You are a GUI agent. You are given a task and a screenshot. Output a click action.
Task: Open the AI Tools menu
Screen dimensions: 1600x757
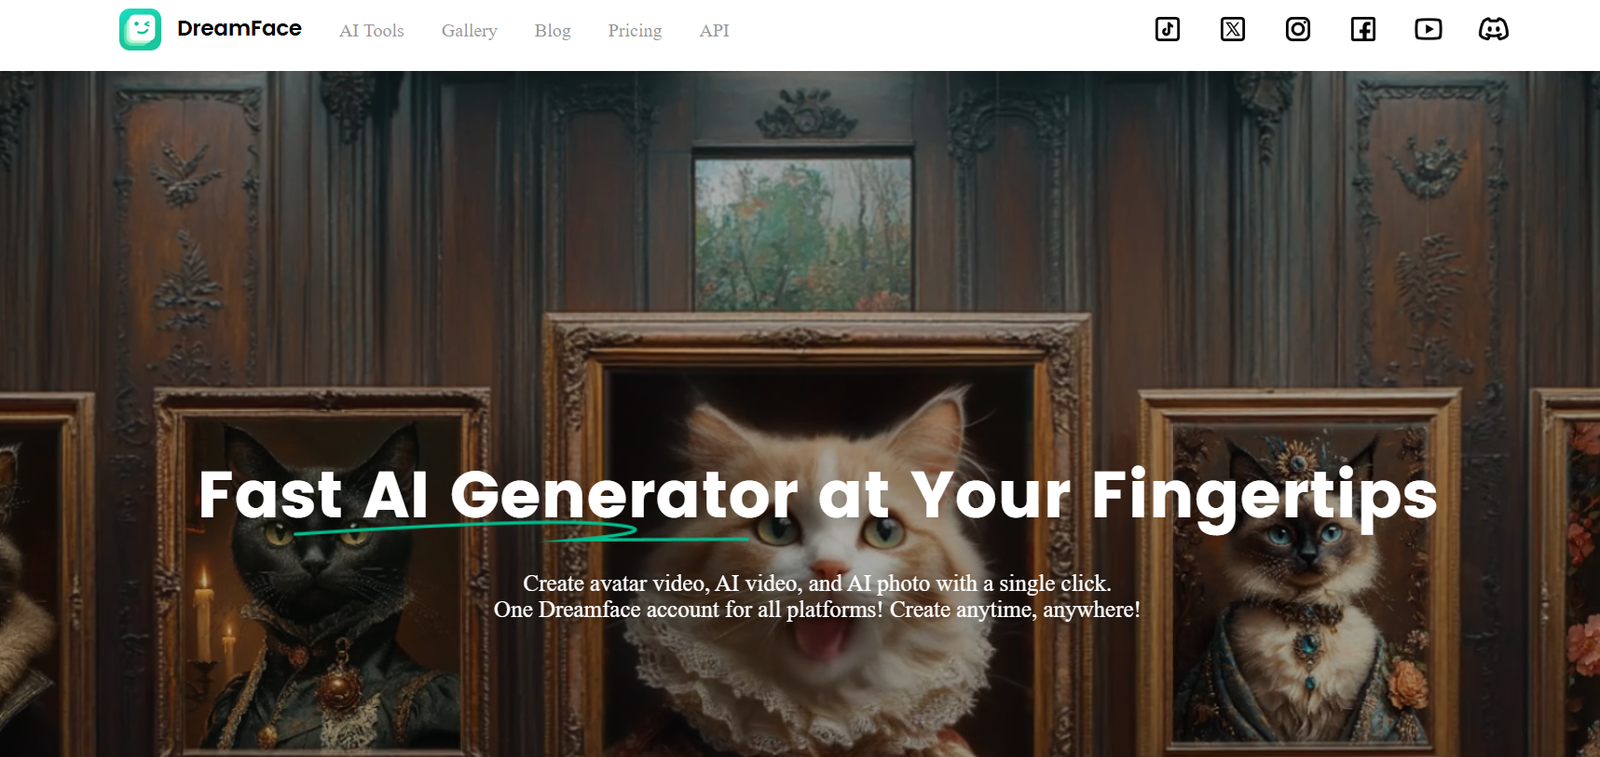click(371, 31)
